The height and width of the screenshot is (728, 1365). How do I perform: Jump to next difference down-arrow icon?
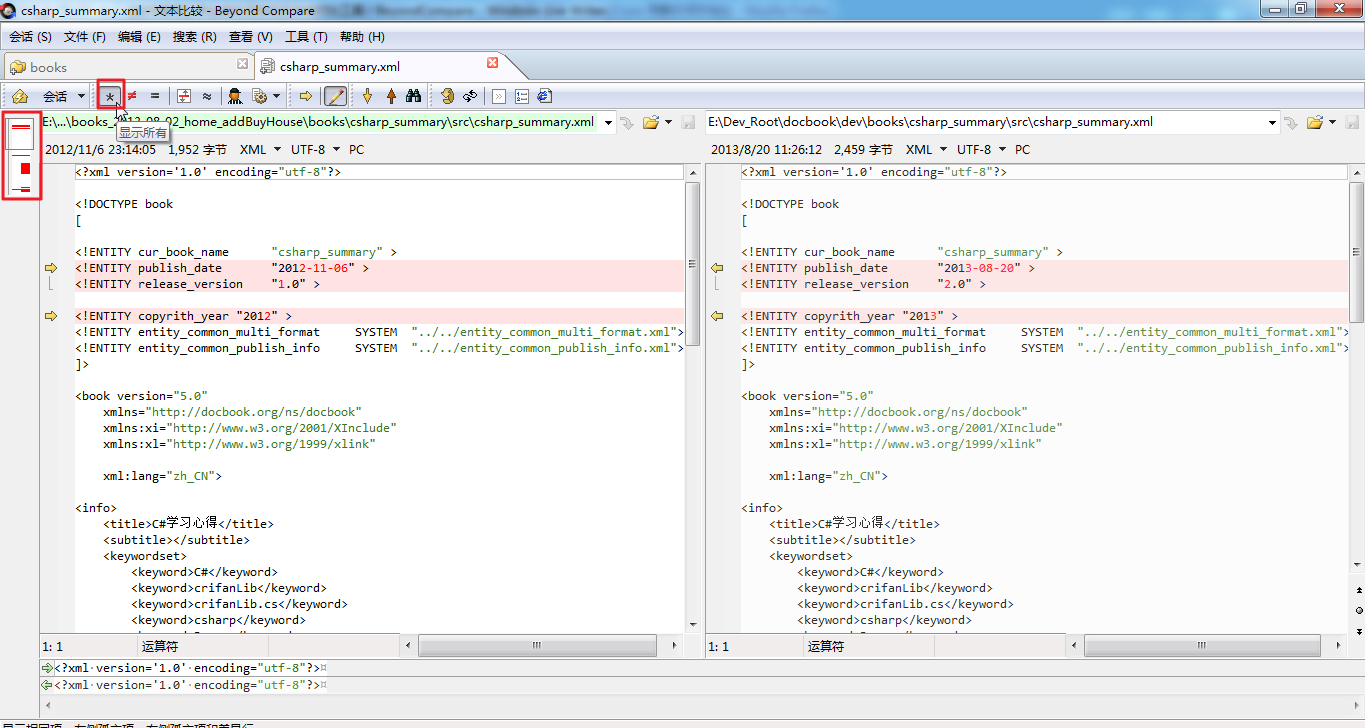[x=367, y=96]
